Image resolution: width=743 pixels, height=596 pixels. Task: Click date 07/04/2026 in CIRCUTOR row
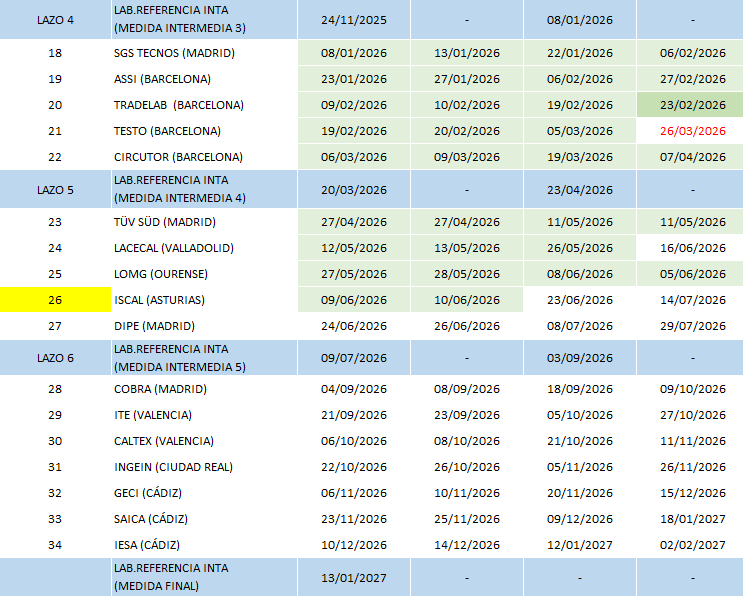pos(692,157)
